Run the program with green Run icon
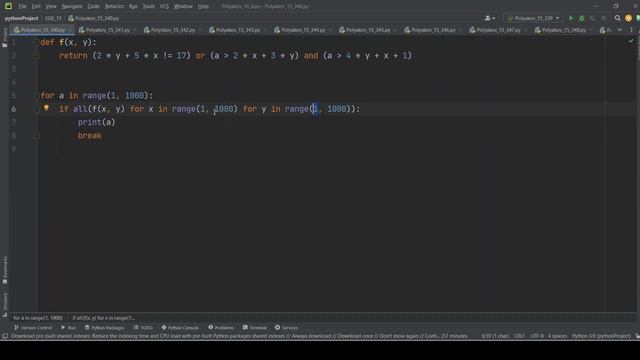The height and width of the screenshot is (360, 640). (x=571, y=18)
